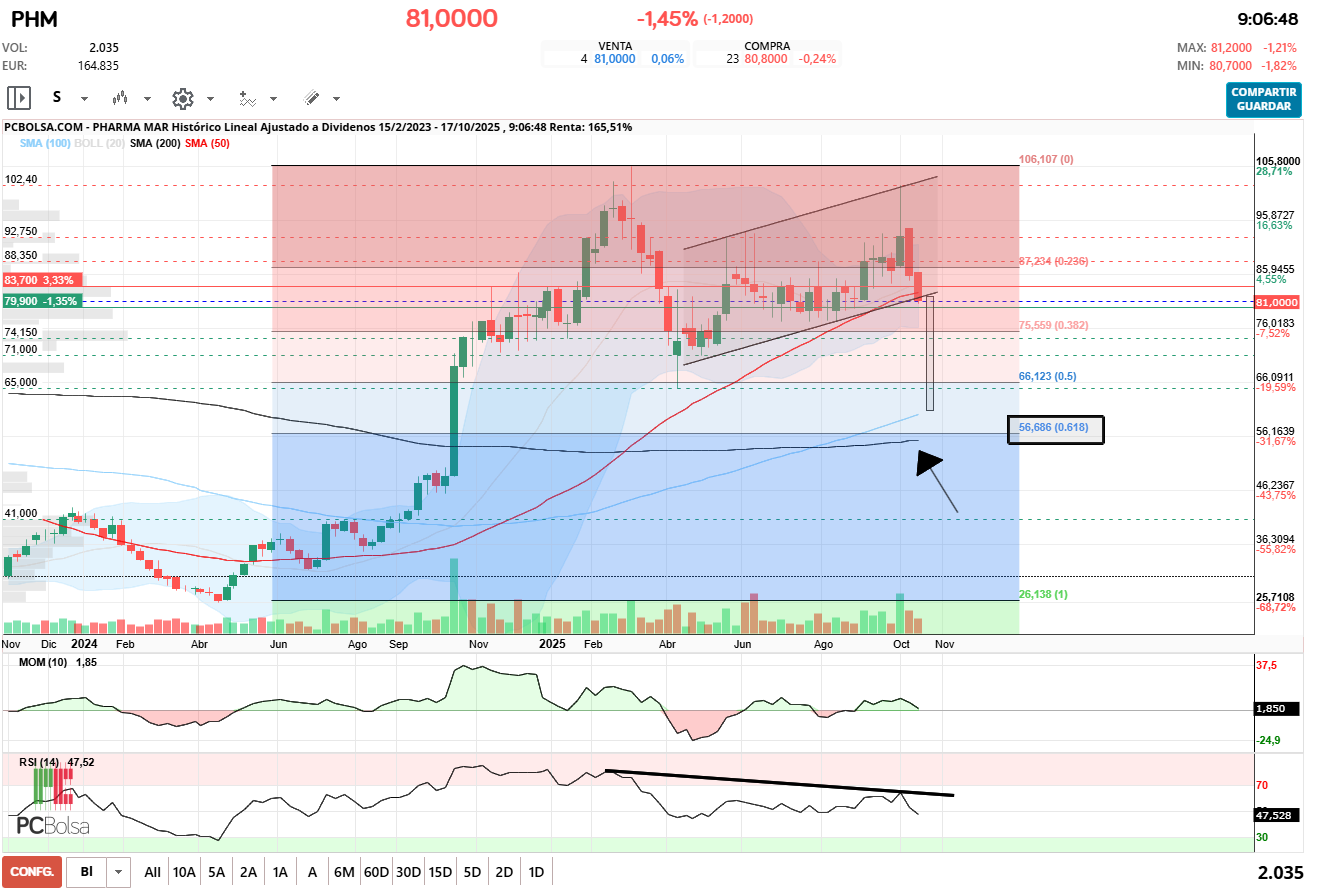
Task: Toggle SMA (50) indicator label
Action: (207, 143)
